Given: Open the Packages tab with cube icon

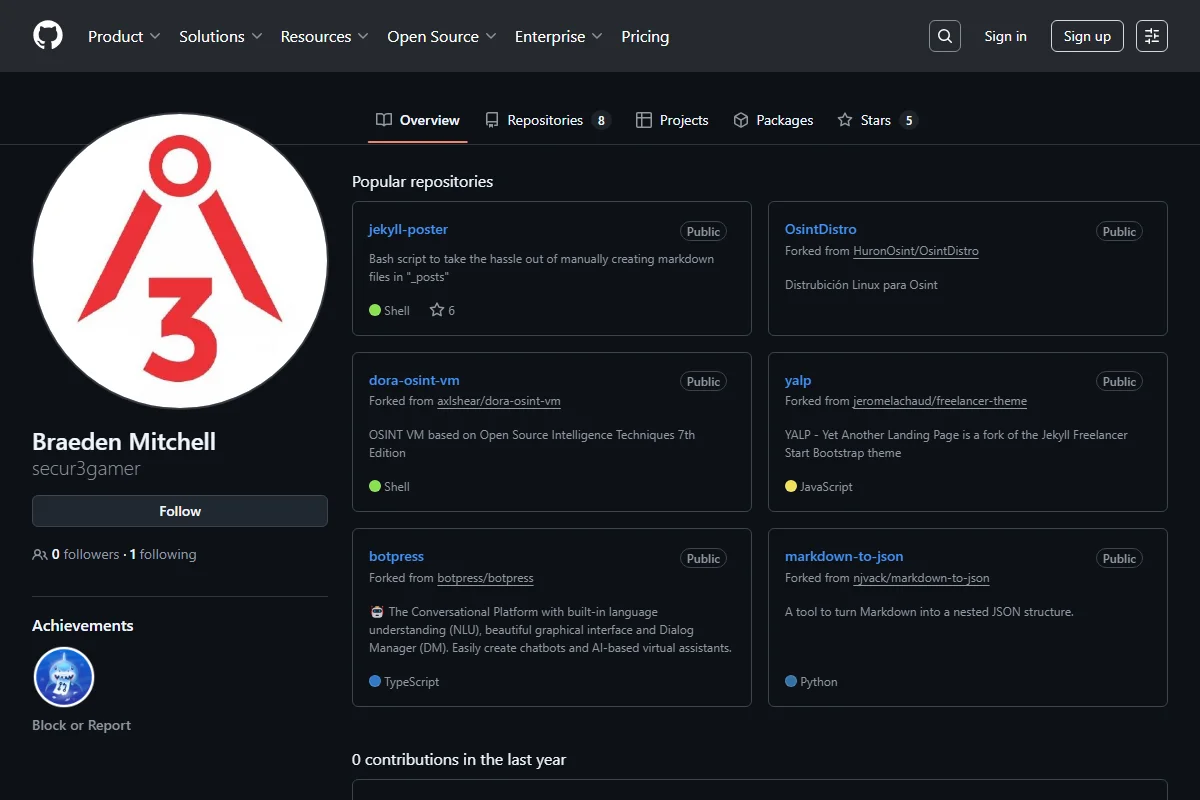Looking at the screenshot, I should pyautogui.click(x=773, y=120).
